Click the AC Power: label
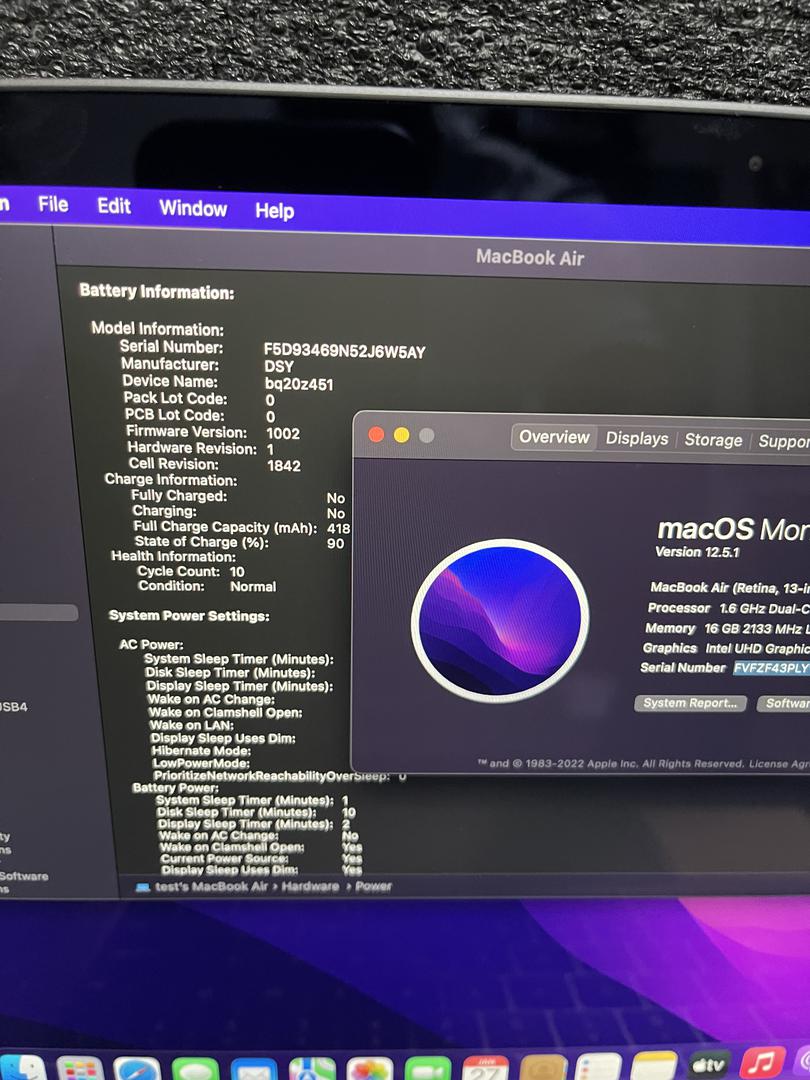Image resolution: width=810 pixels, height=1080 pixels. 152,645
